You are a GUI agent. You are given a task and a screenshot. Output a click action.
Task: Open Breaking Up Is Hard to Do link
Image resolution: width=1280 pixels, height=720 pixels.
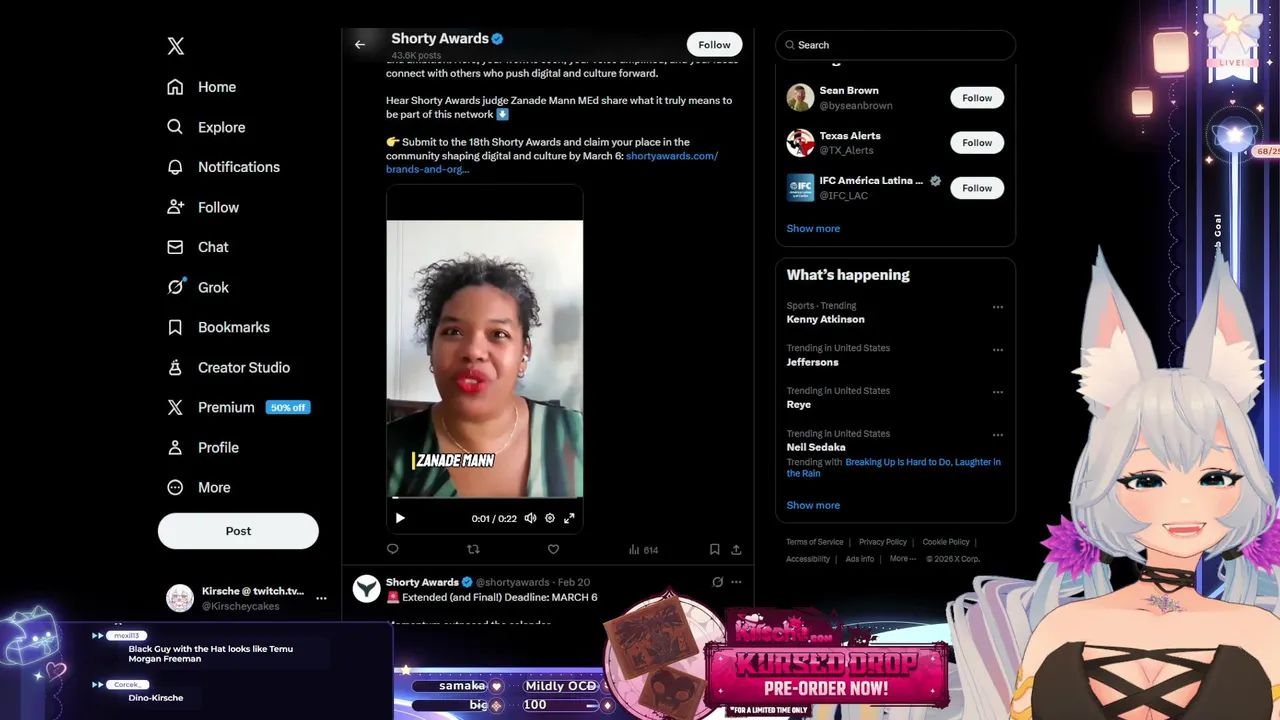[897, 462]
